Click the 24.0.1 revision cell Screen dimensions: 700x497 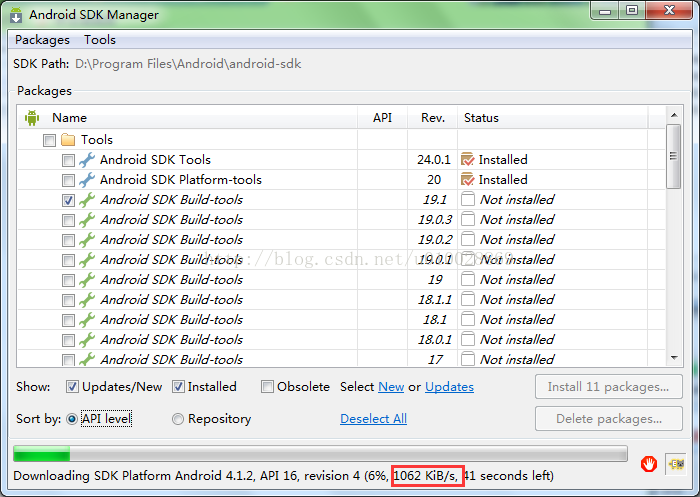coord(433,159)
